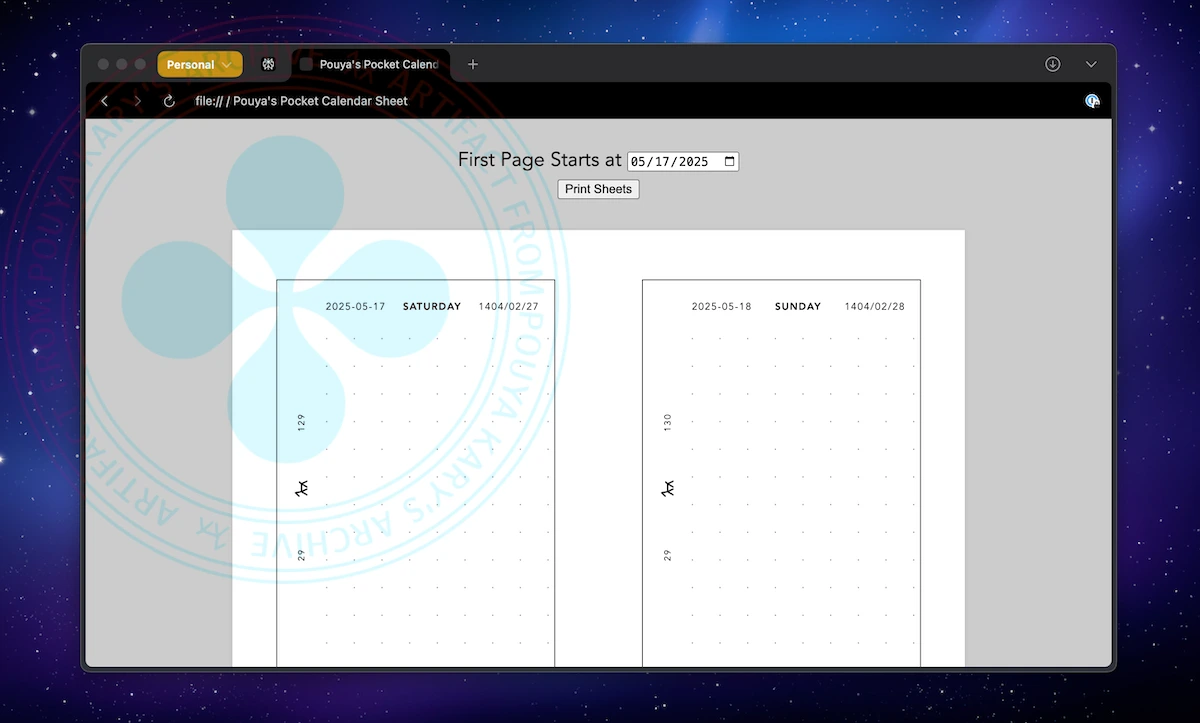Click the logo glyph on the Sunday page

point(668,488)
